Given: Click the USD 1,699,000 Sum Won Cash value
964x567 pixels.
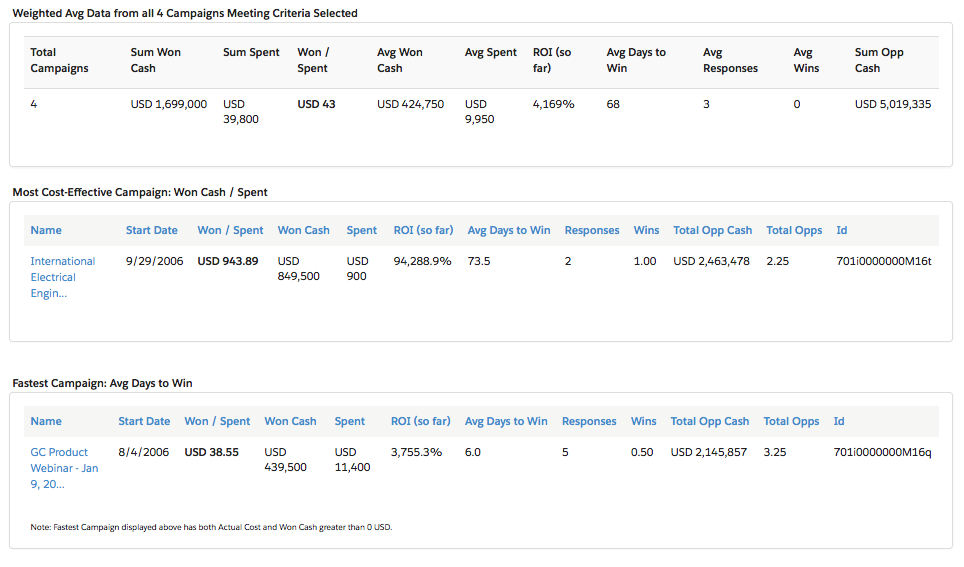Looking at the screenshot, I should click(168, 104).
